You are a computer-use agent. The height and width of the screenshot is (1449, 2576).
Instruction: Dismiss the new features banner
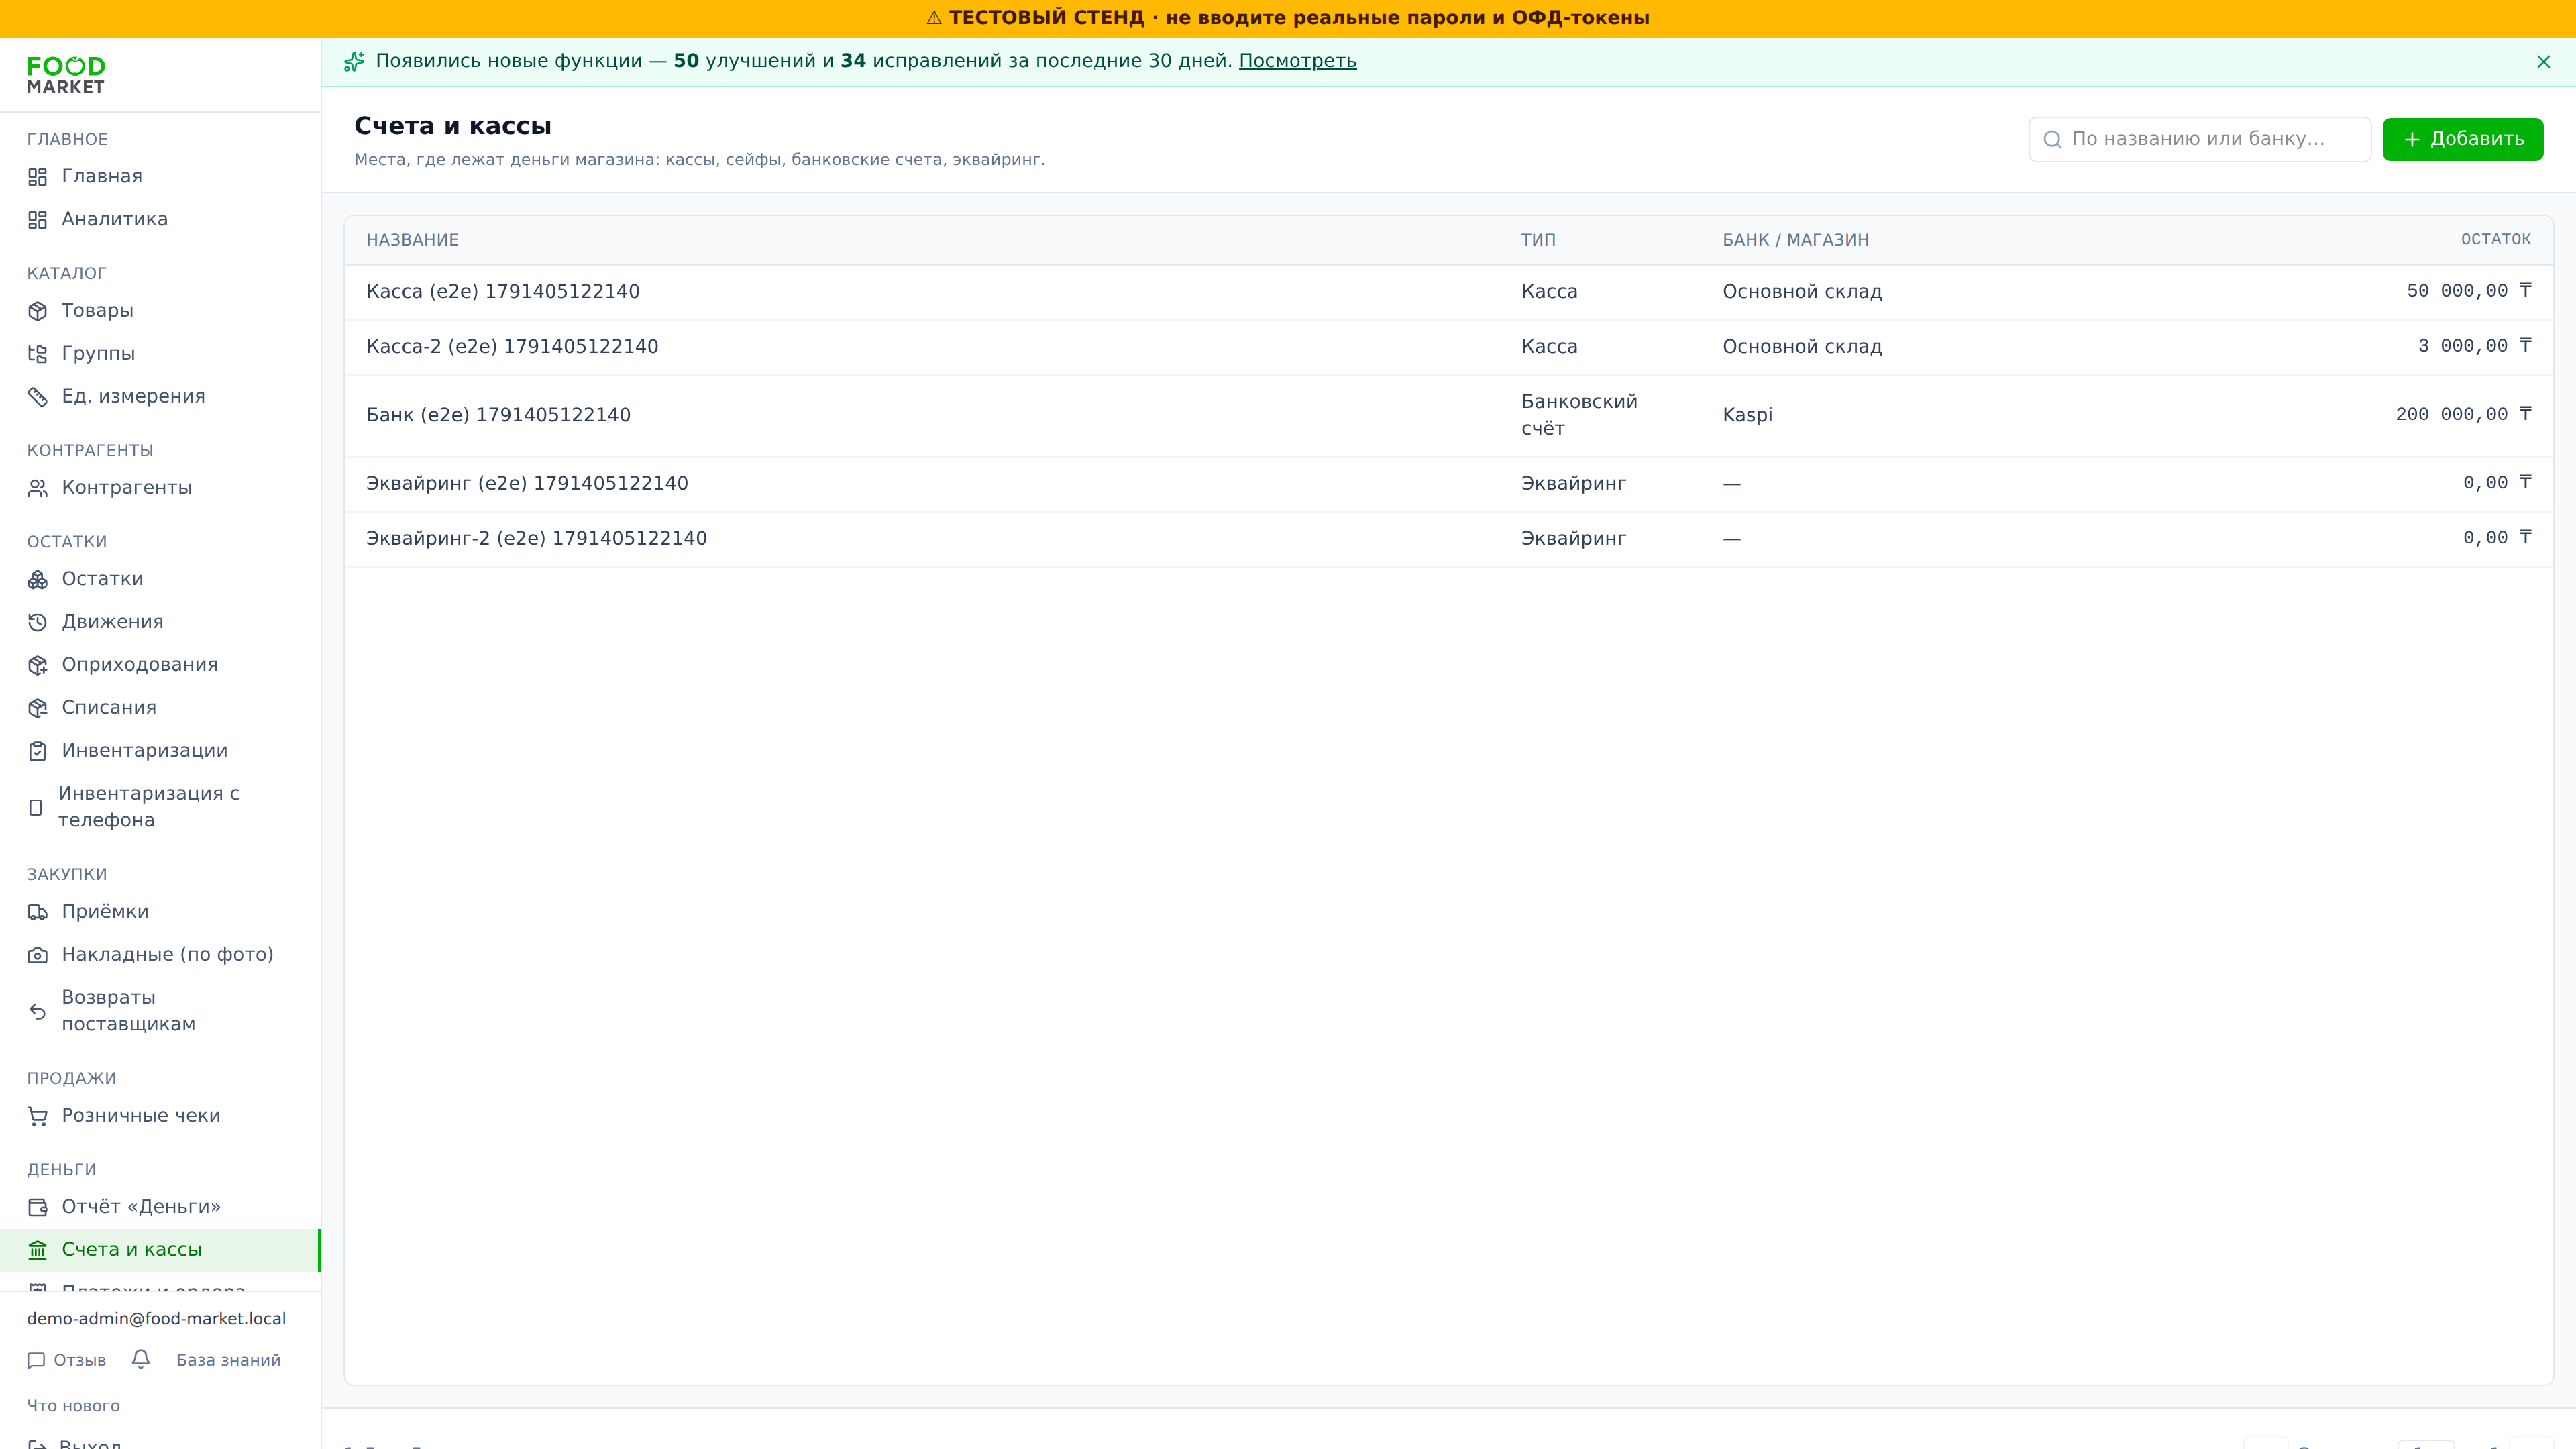2543,62
